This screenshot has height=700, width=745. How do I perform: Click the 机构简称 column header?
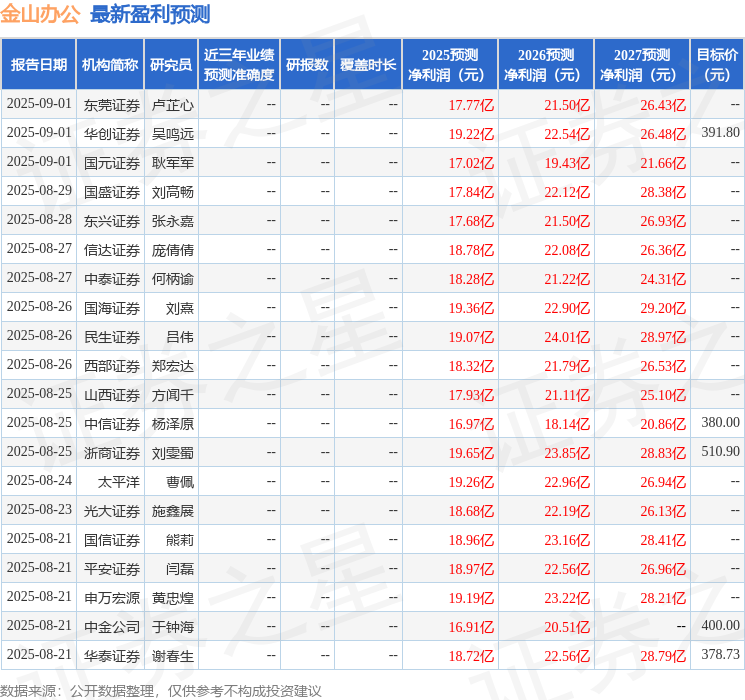(x=110, y=64)
